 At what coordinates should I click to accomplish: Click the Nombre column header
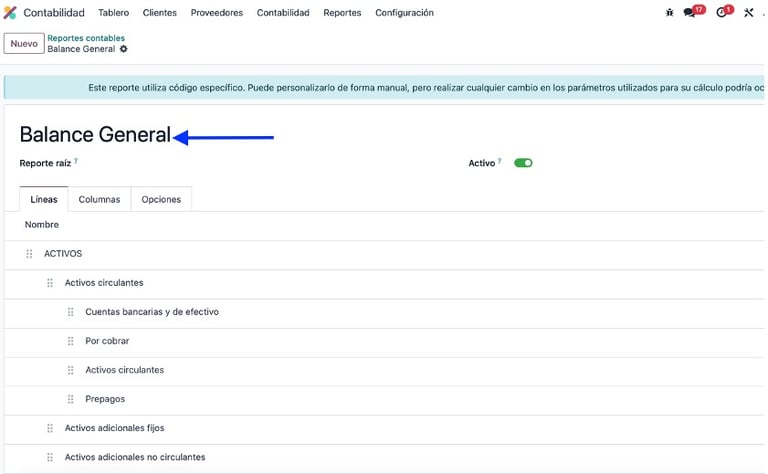pyautogui.click(x=42, y=225)
